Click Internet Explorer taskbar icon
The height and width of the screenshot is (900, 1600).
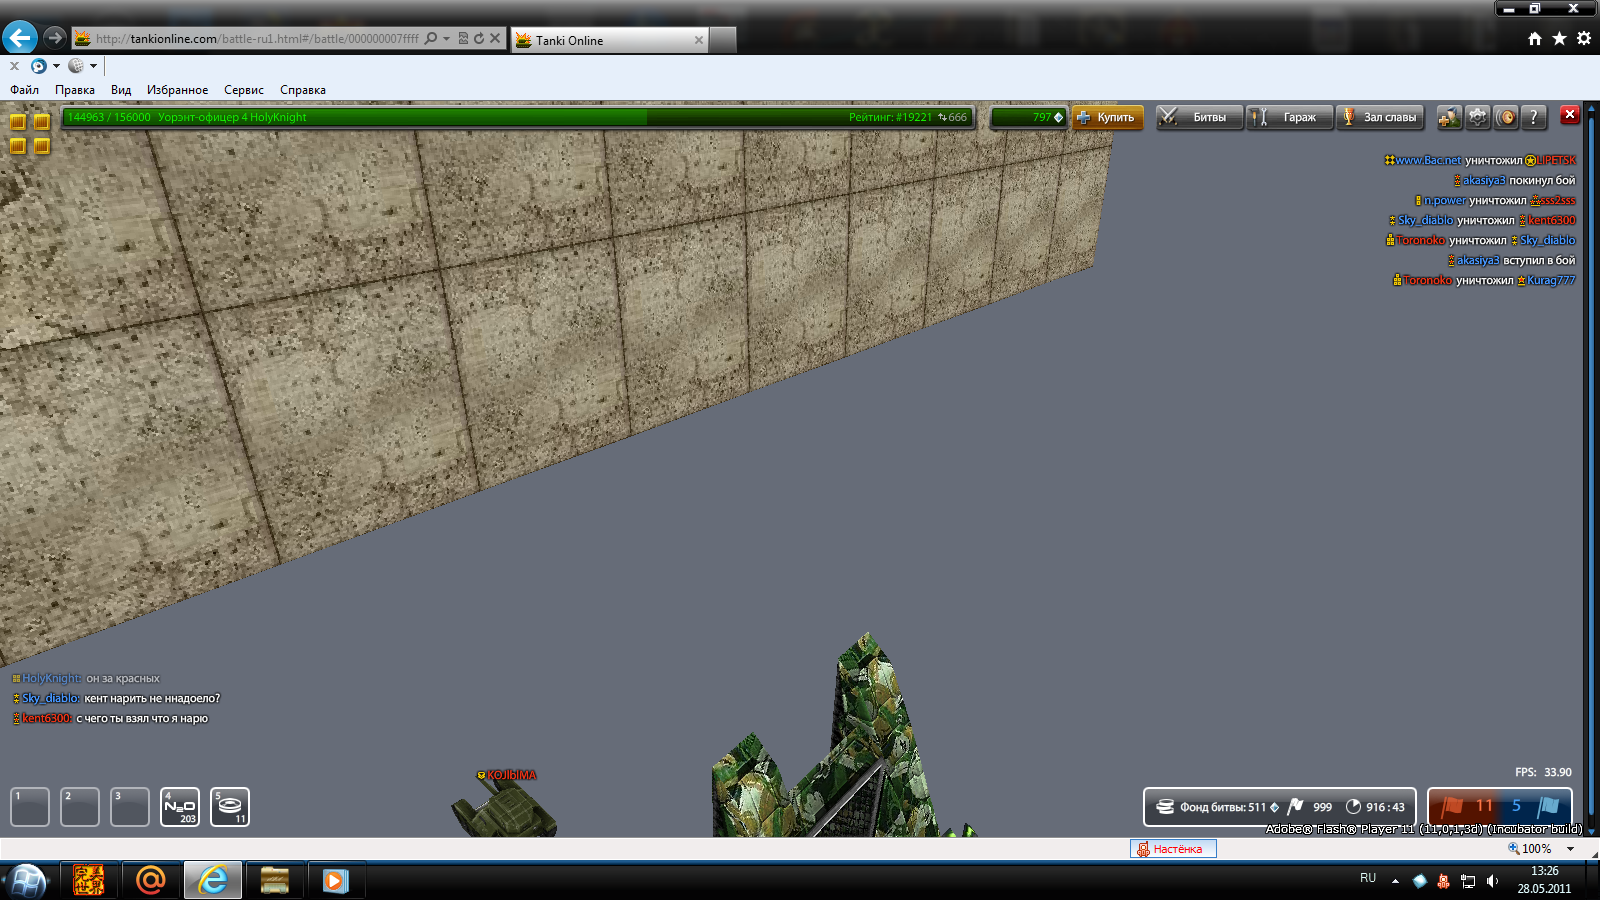[212, 880]
